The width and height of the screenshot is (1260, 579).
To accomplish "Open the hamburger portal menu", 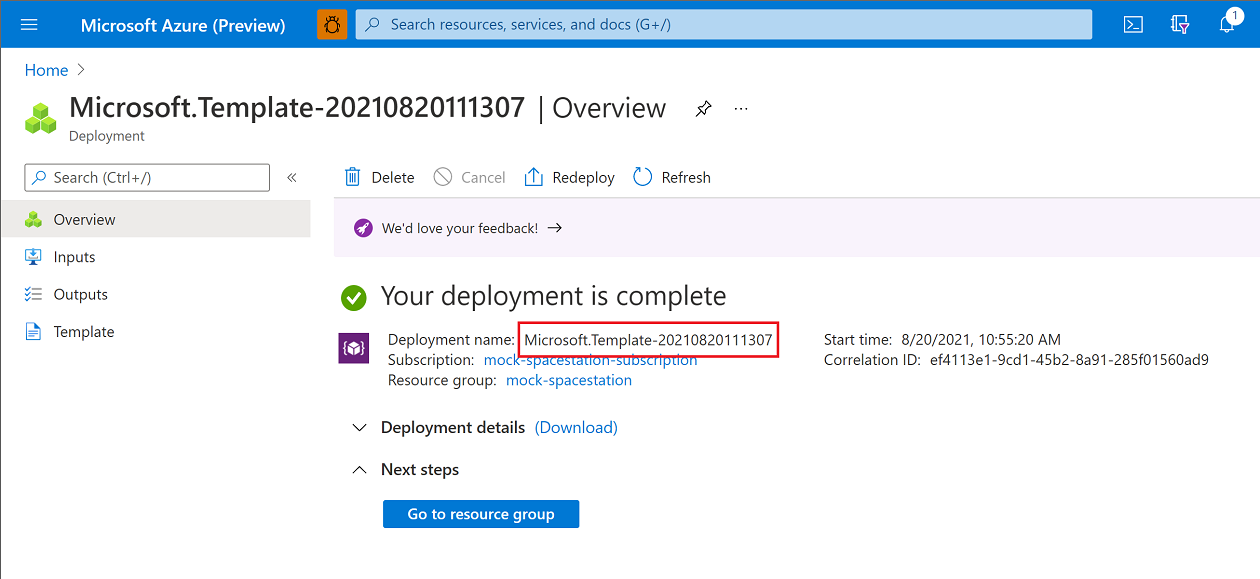I will [x=29, y=25].
